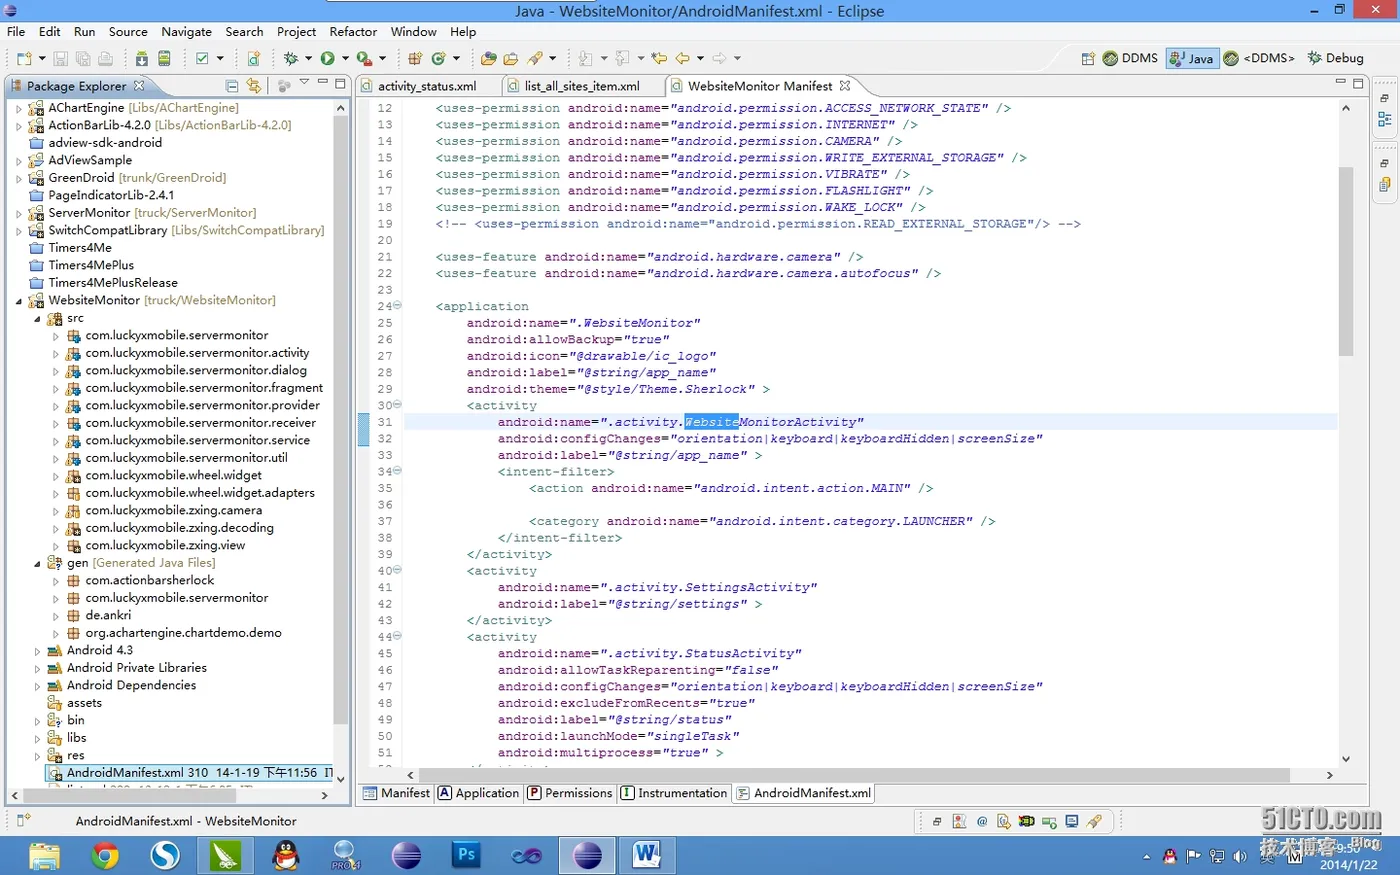The width and height of the screenshot is (1400, 875).
Task: Open the Permissions tab of manifest editor
Action: click(x=570, y=793)
